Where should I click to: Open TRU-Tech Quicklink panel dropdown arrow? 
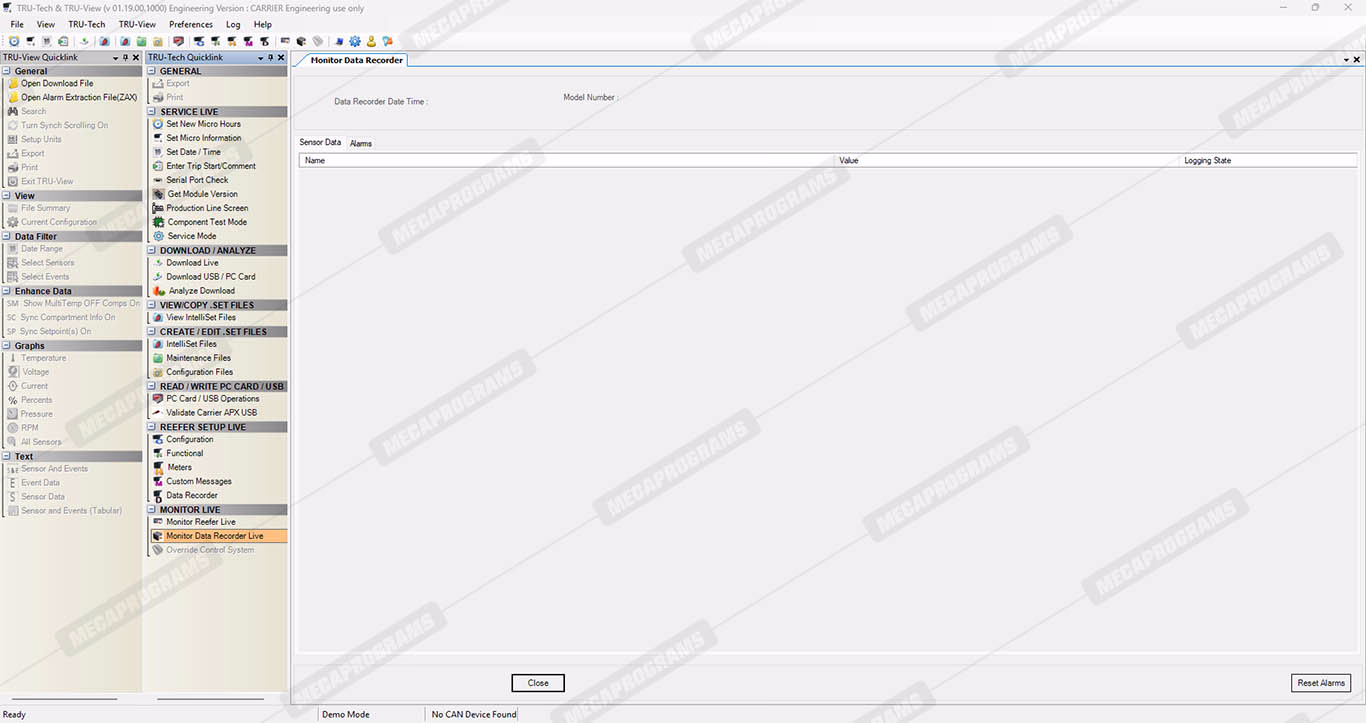pos(259,58)
